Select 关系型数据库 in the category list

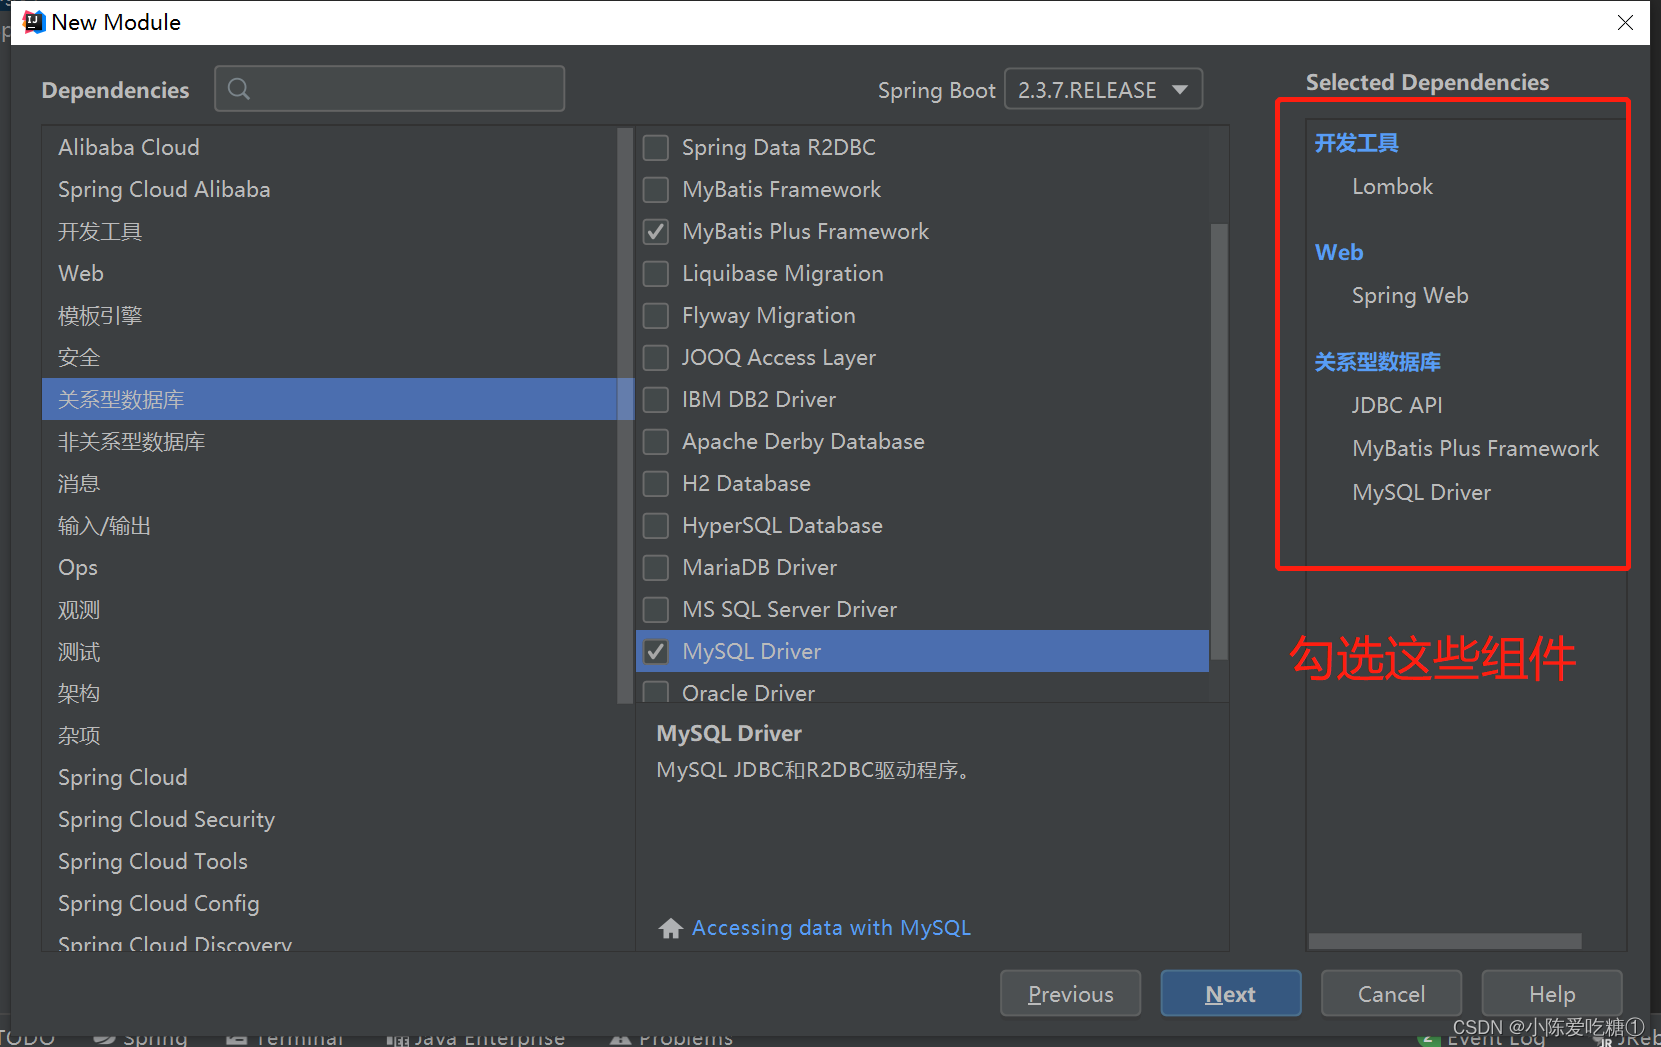click(330, 399)
